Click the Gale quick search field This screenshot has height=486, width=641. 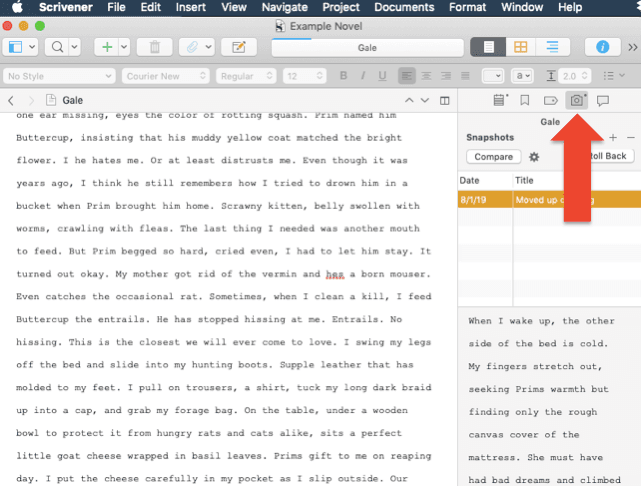click(368, 48)
